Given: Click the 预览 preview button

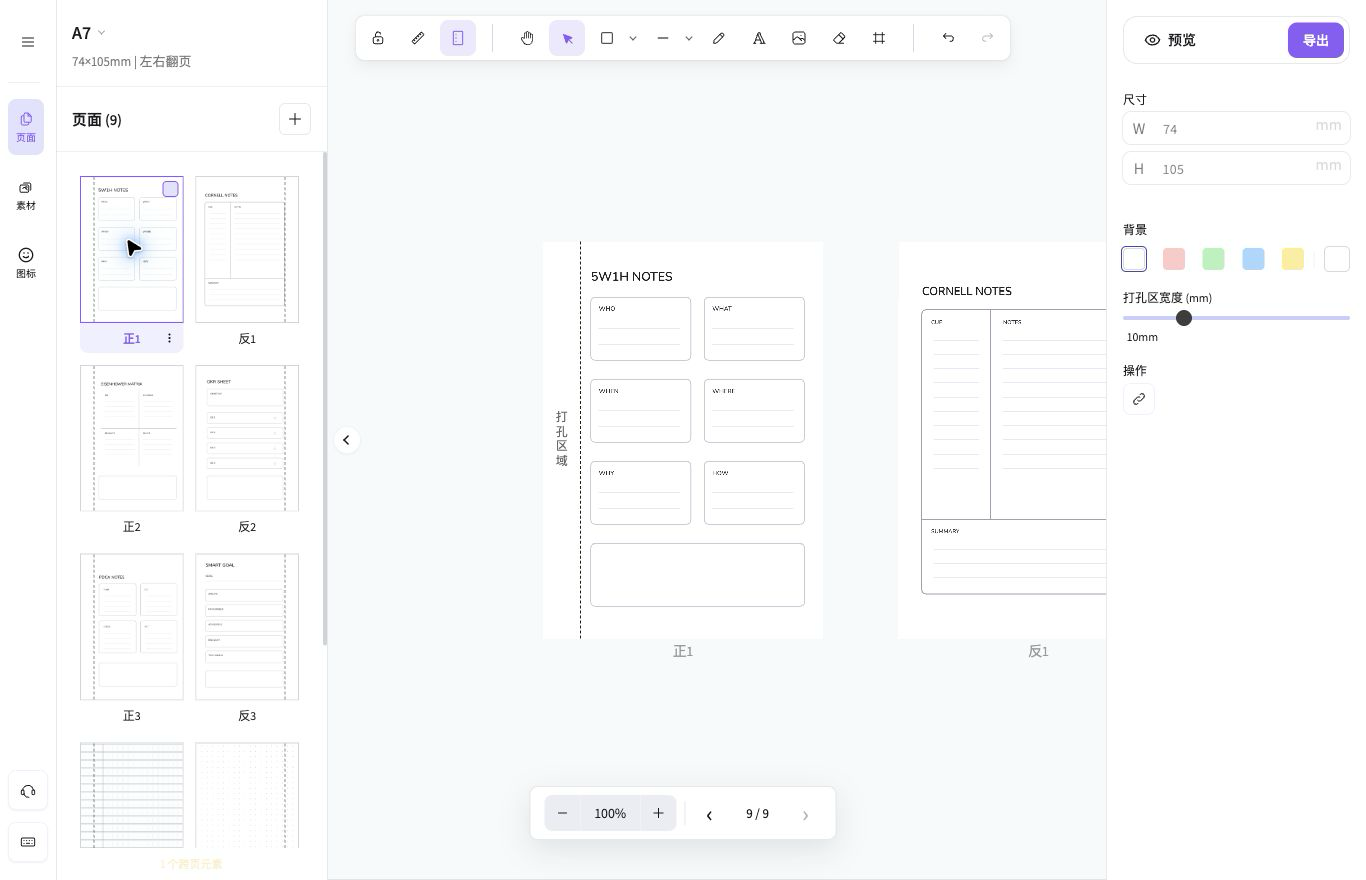Looking at the screenshot, I should pyautogui.click(x=1170, y=40).
